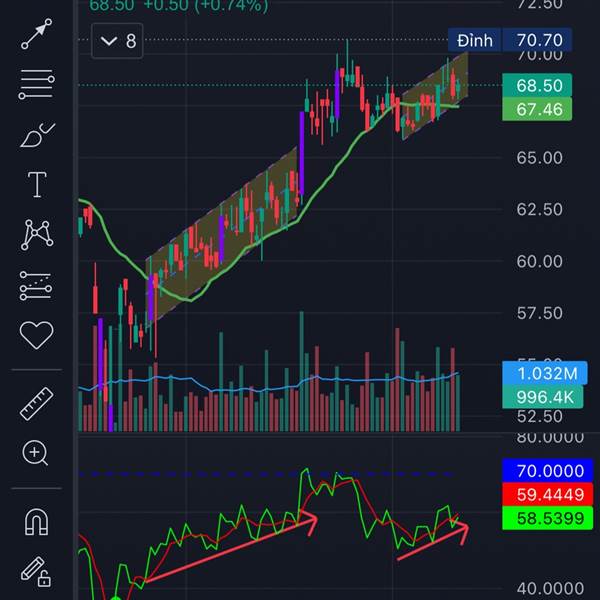Click the 40.0000 RSI axis label

point(550,588)
